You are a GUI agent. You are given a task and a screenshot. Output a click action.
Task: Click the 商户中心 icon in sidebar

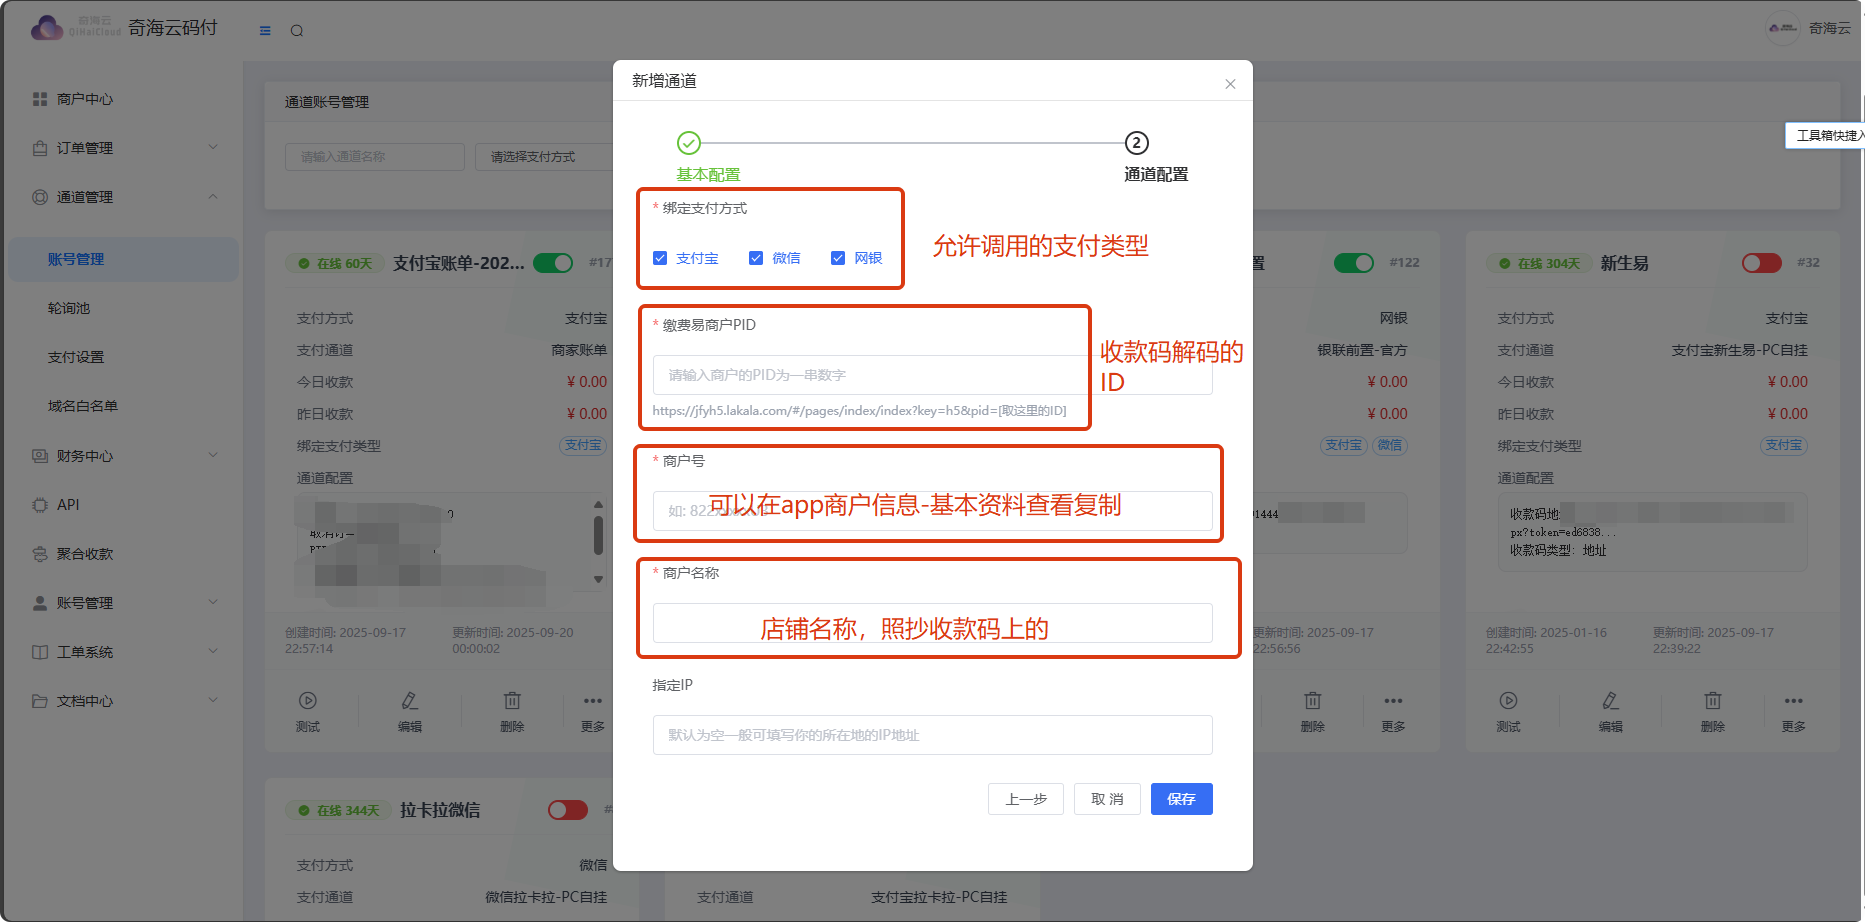38,98
